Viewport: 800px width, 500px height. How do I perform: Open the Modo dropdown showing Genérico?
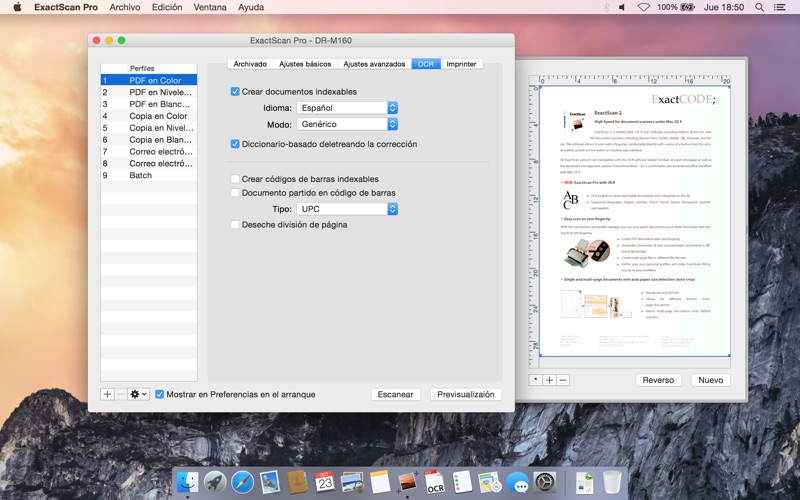pos(347,124)
